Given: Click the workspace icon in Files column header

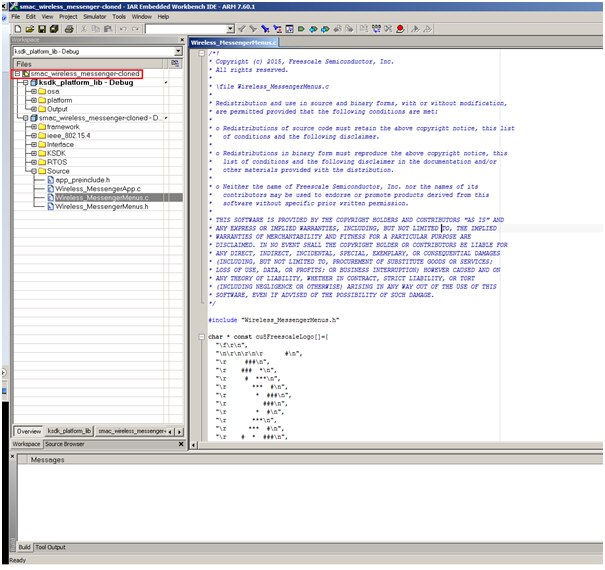Looking at the screenshot, I should click(175, 63).
